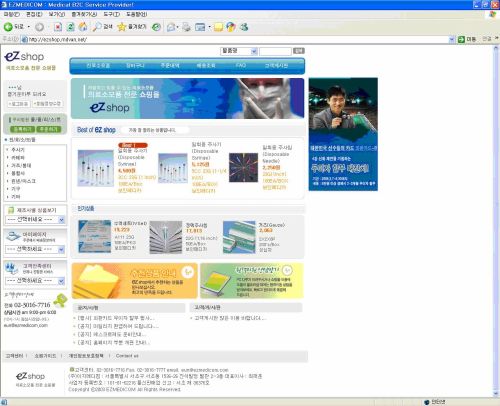Open the 파일(F) File menu
500x406 pixels.
click(12, 14)
